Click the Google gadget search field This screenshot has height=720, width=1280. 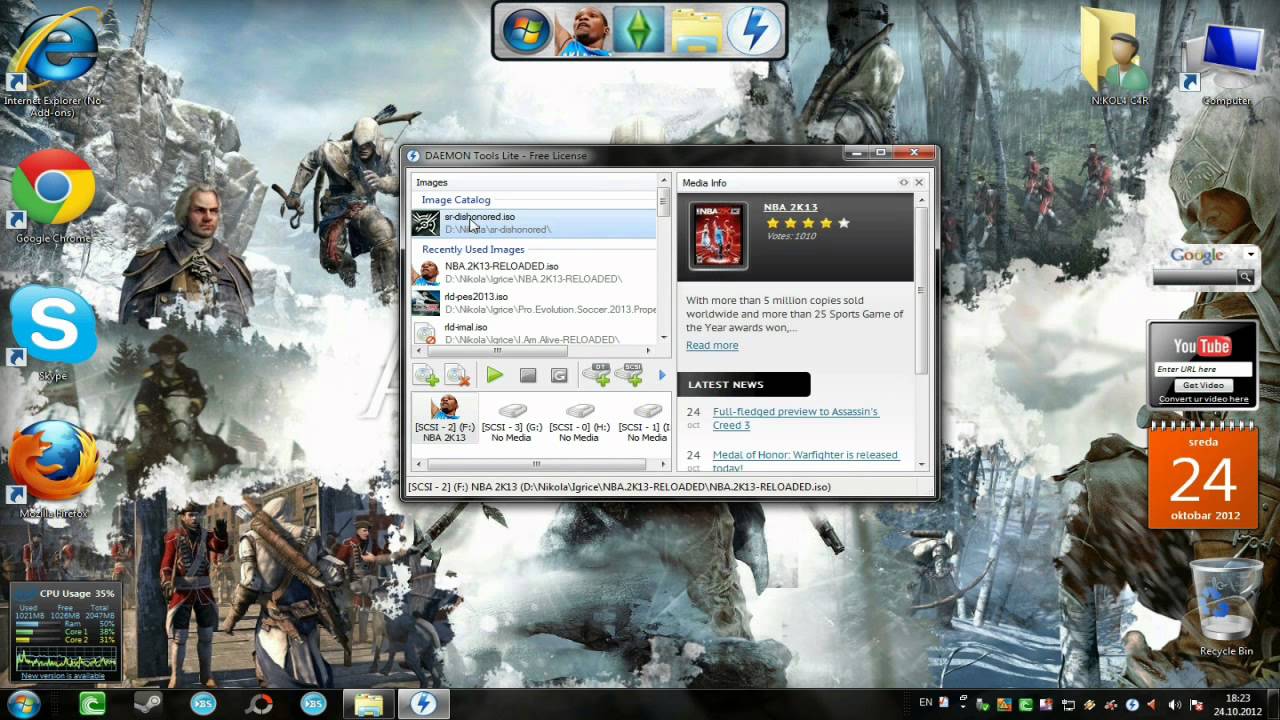(1195, 277)
